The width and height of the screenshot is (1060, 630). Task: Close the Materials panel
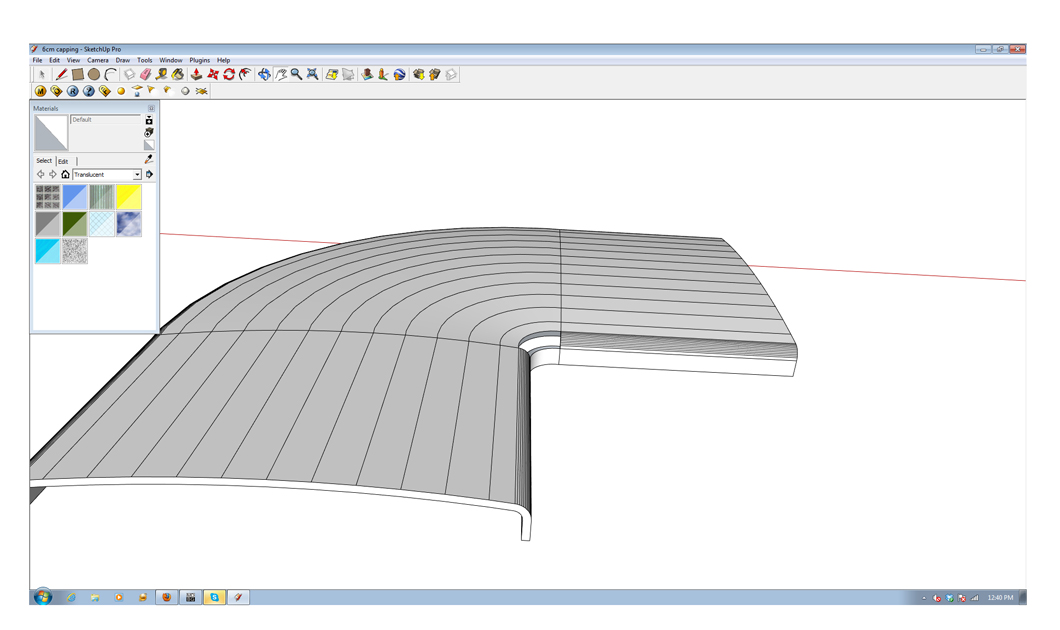[151, 108]
